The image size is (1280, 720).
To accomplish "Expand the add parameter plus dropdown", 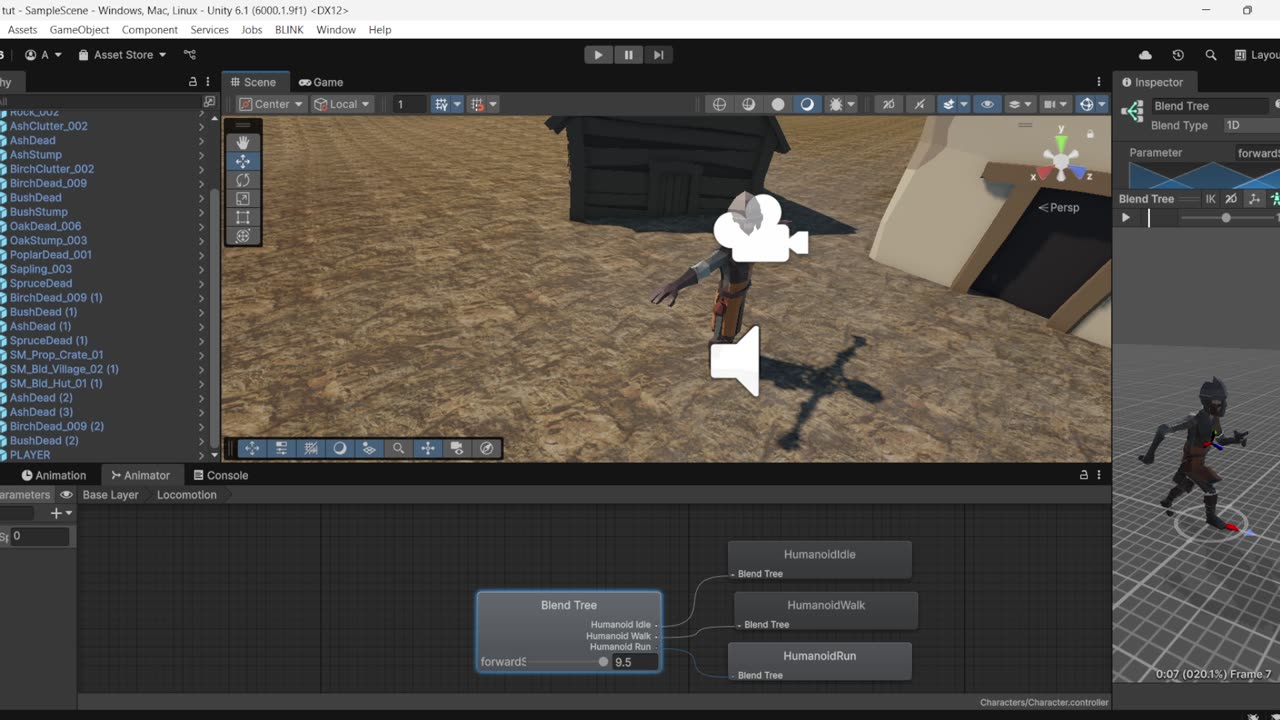I will (61, 513).
